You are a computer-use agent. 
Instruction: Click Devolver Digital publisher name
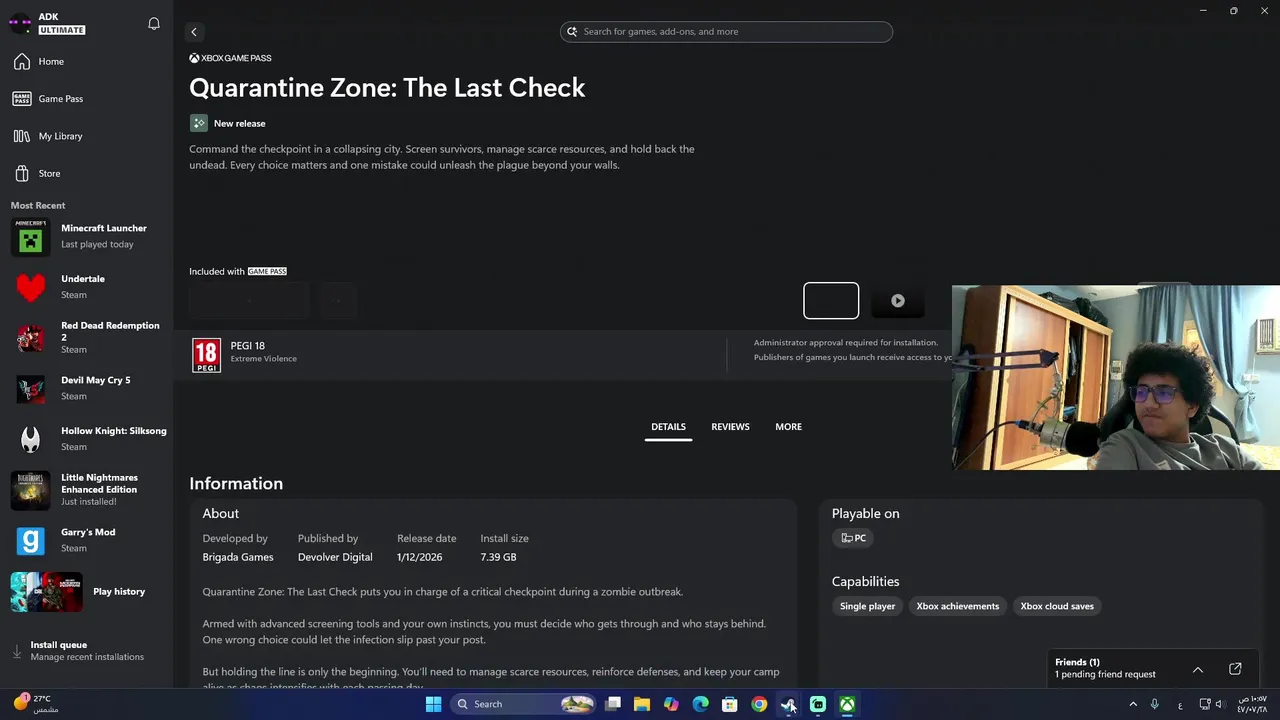(x=335, y=557)
